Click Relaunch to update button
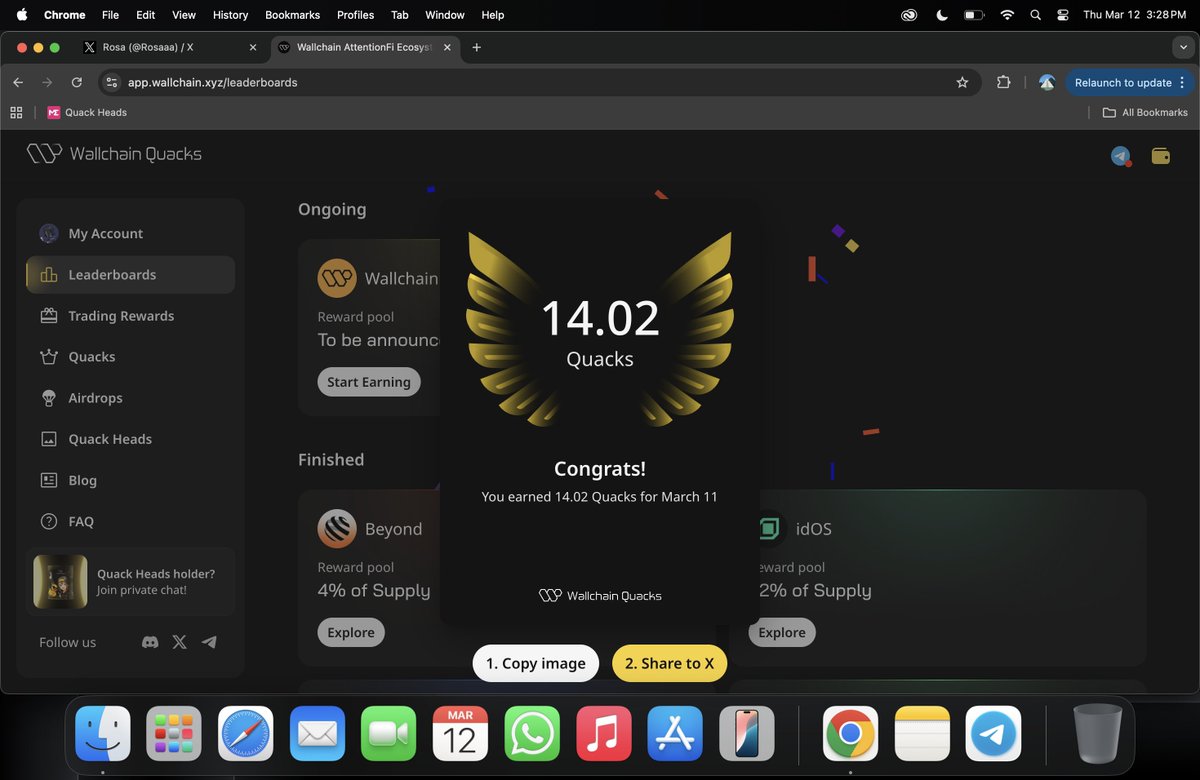The image size is (1200, 780). [1129, 82]
